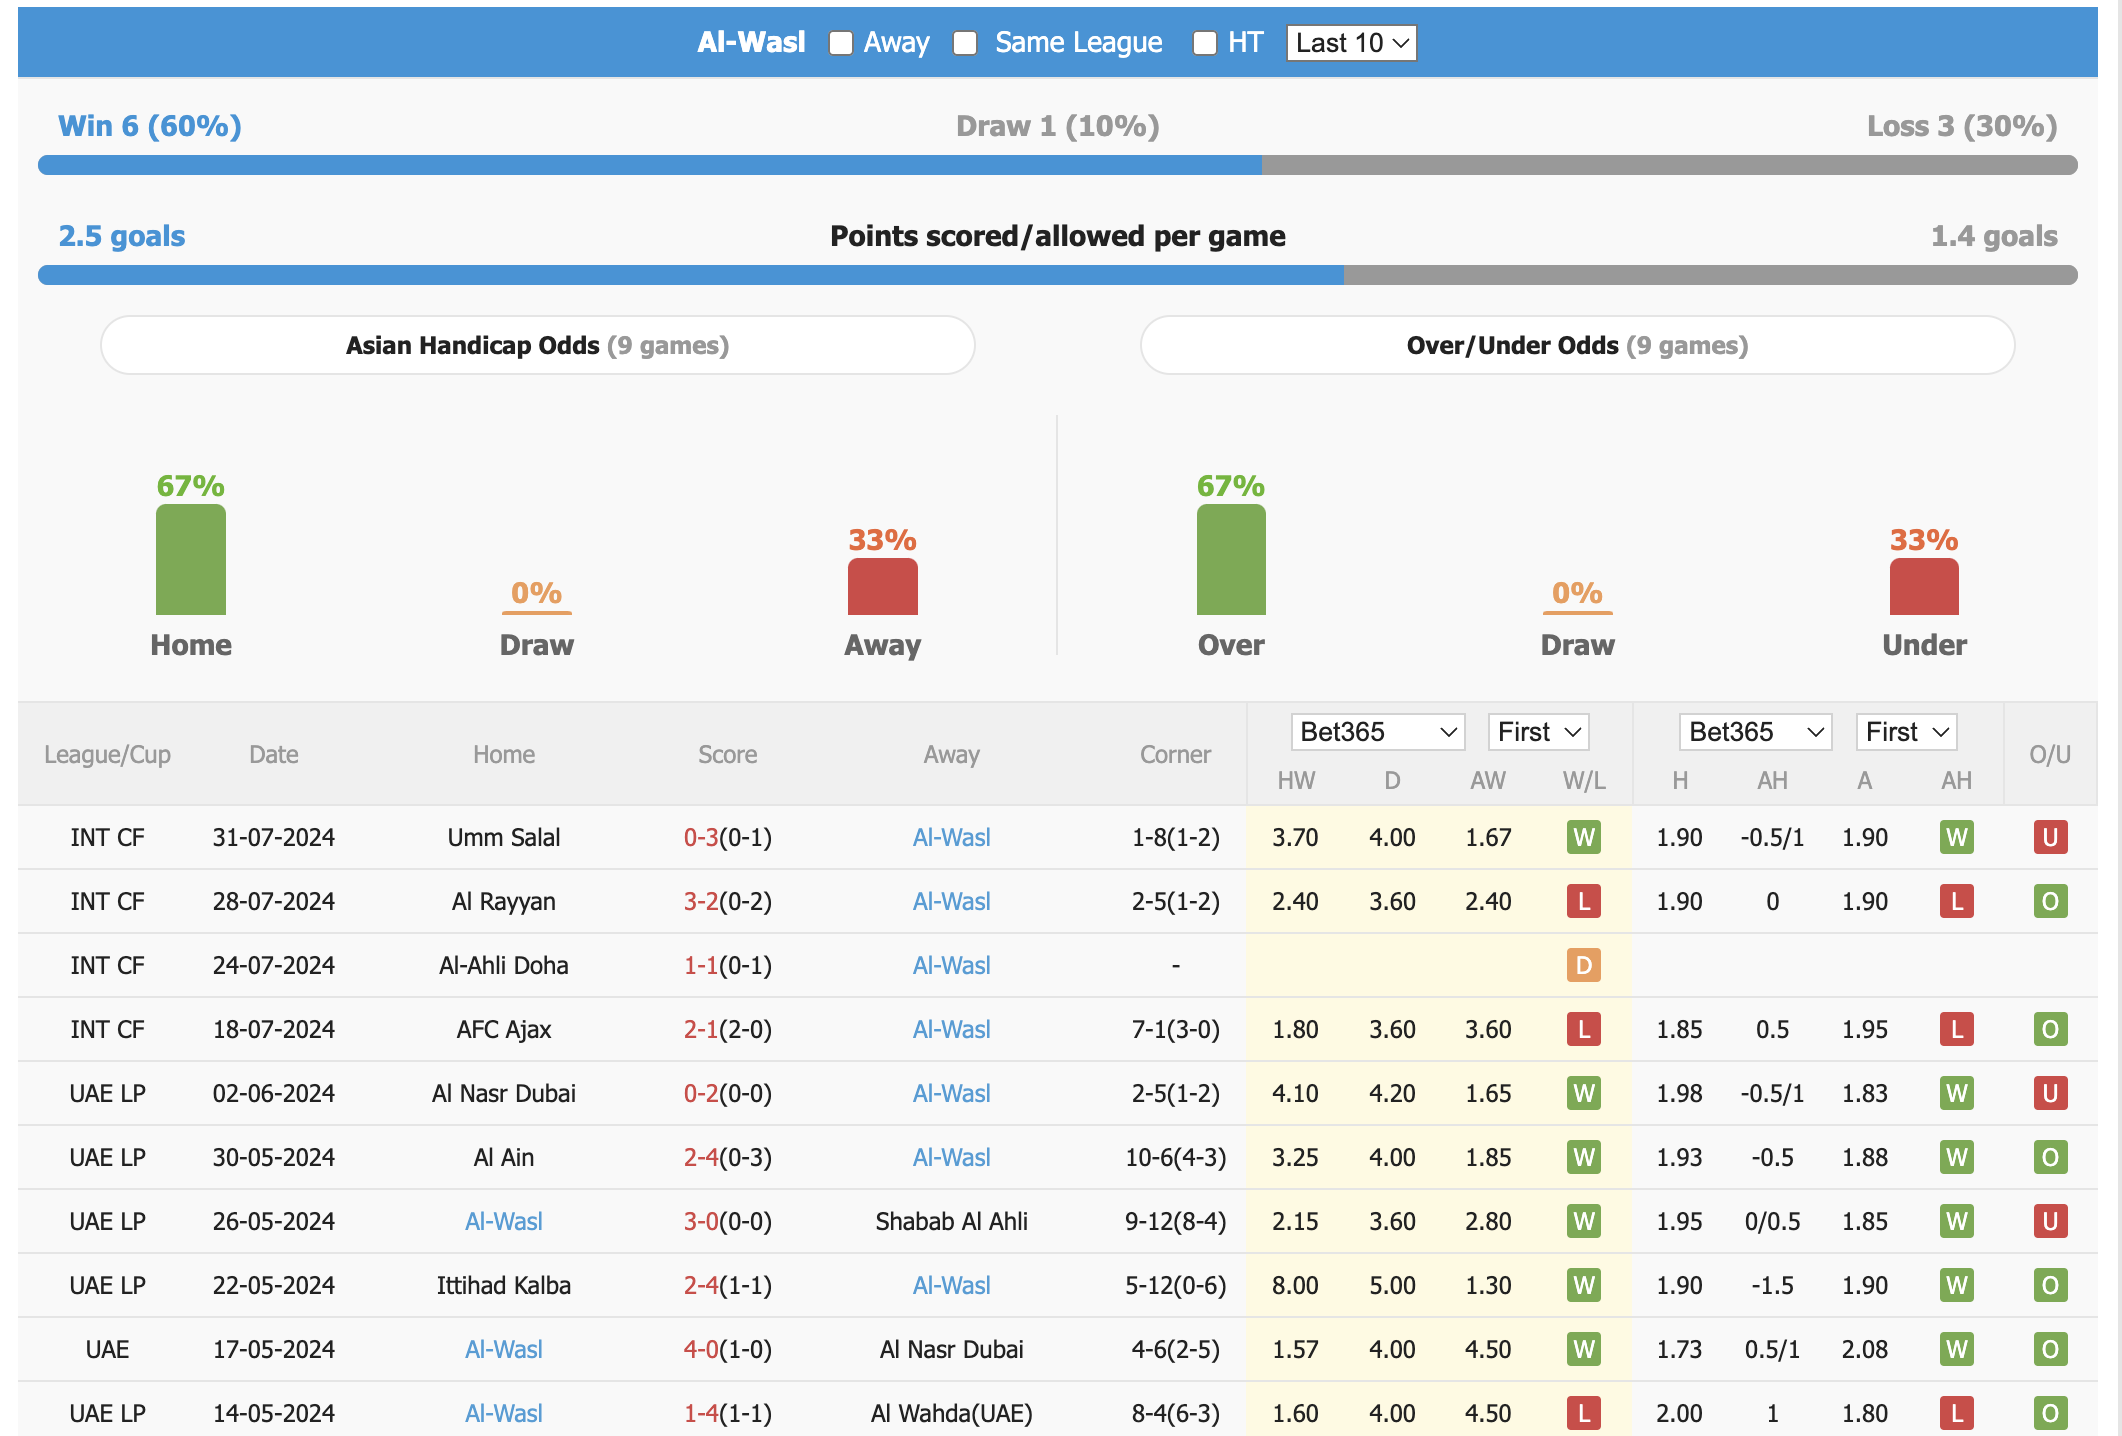Image resolution: width=2122 pixels, height=1436 pixels.
Task: Click the 3-2 score for Al Rayyan
Action: pyautogui.click(x=701, y=901)
